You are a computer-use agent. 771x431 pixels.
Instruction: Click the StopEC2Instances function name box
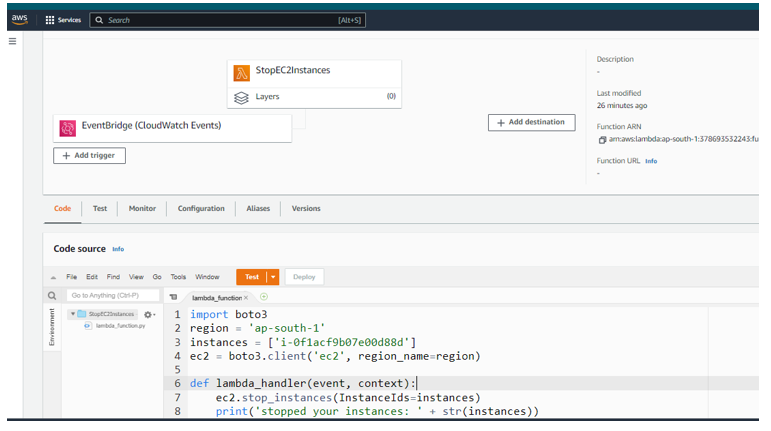314,74
